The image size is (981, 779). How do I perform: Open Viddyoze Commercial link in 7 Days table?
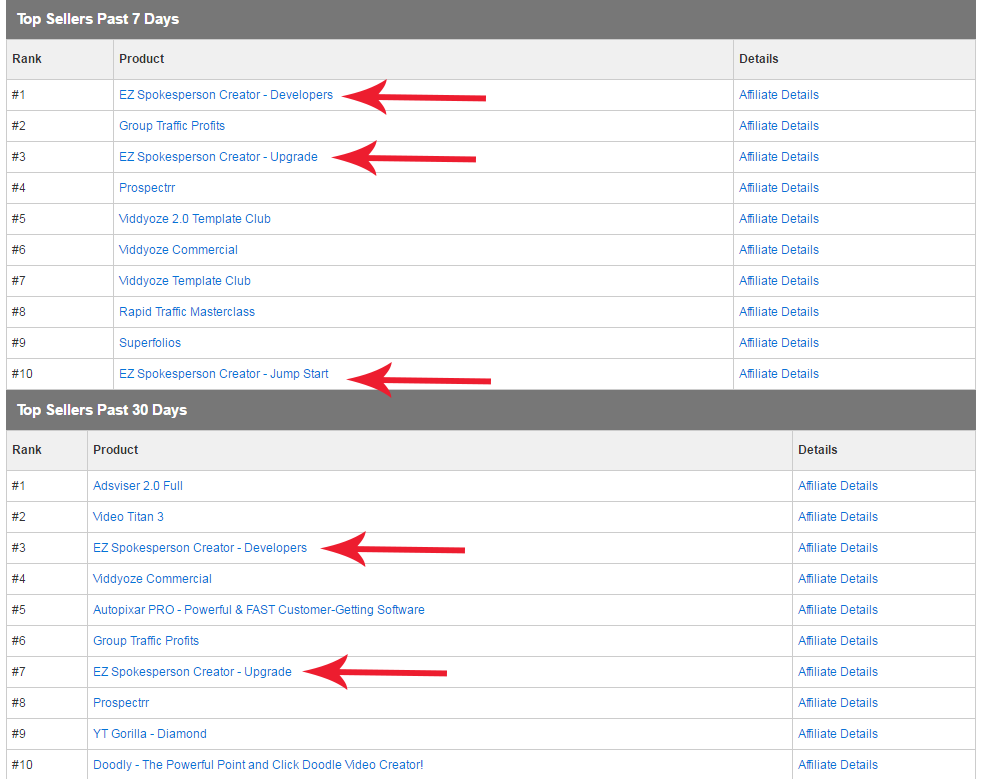178,250
